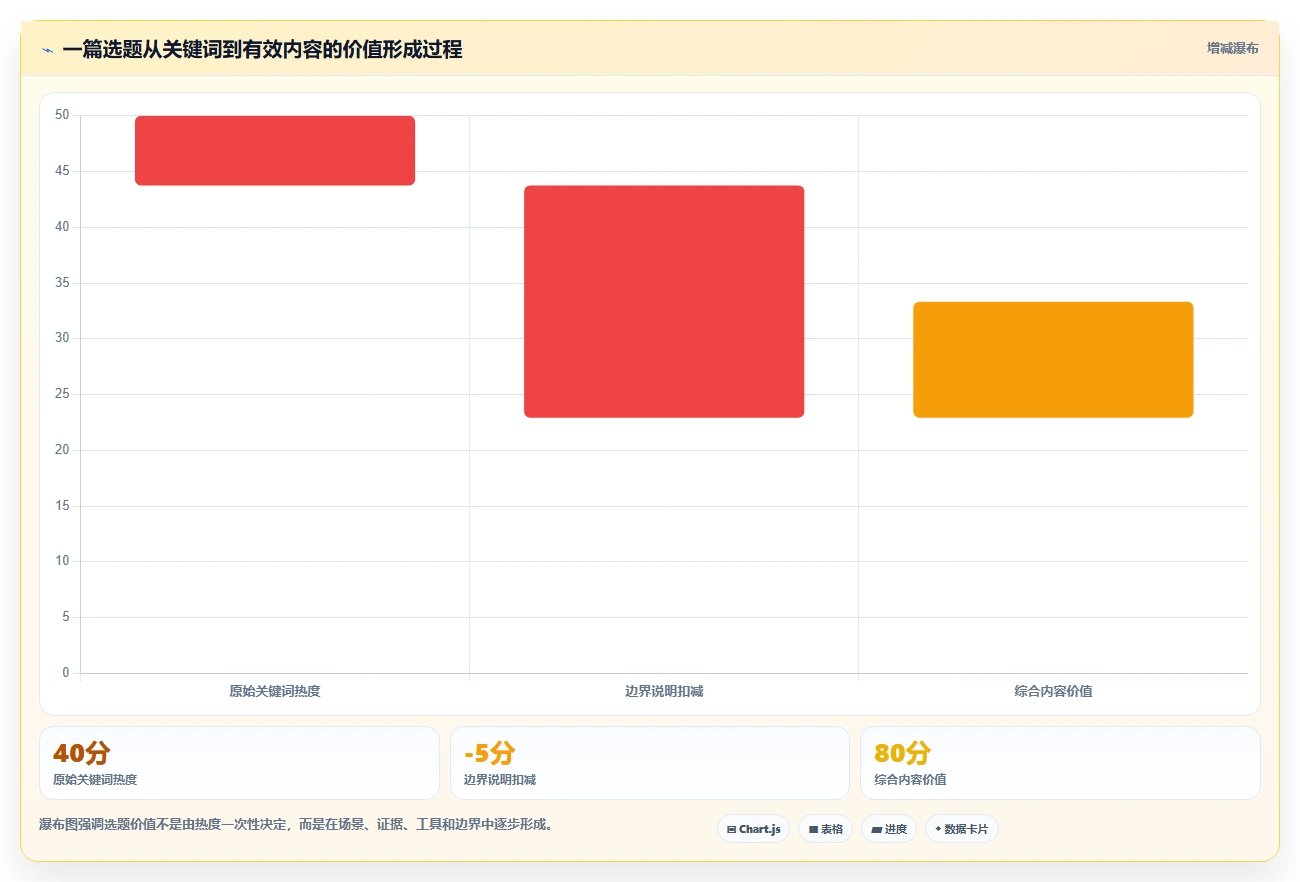Click the 80分 score value
Viewport: 1300px width, 882px height.
(x=903, y=753)
